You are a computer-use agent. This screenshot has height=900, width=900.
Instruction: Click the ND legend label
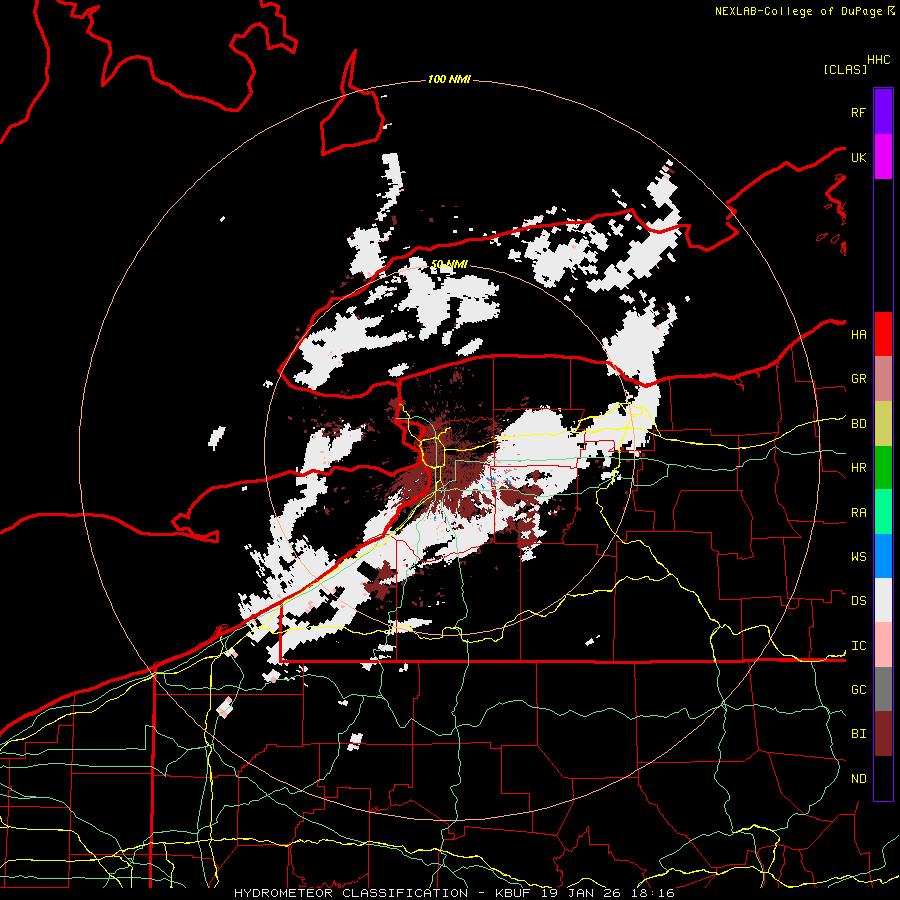[x=859, y=779]
